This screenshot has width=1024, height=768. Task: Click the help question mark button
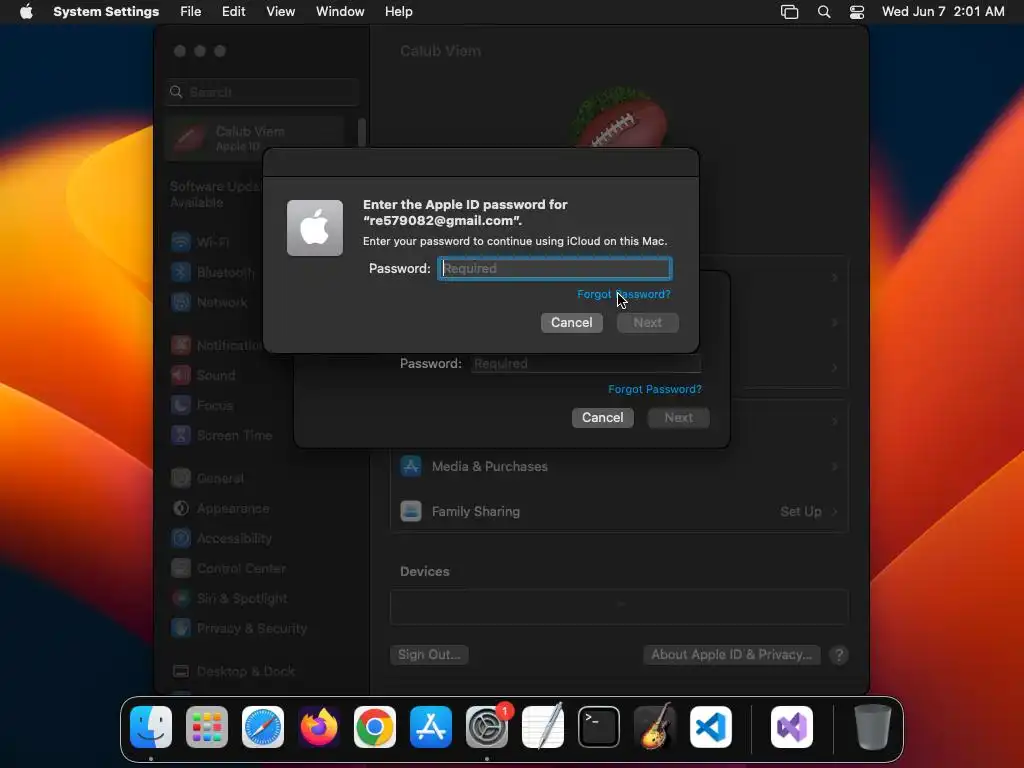coord(839,655)
